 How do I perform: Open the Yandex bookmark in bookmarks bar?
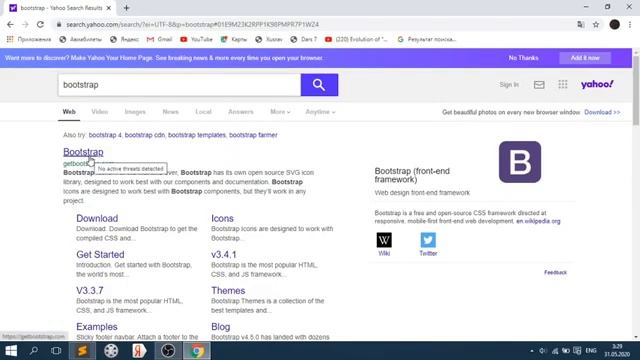click(124, 39)
